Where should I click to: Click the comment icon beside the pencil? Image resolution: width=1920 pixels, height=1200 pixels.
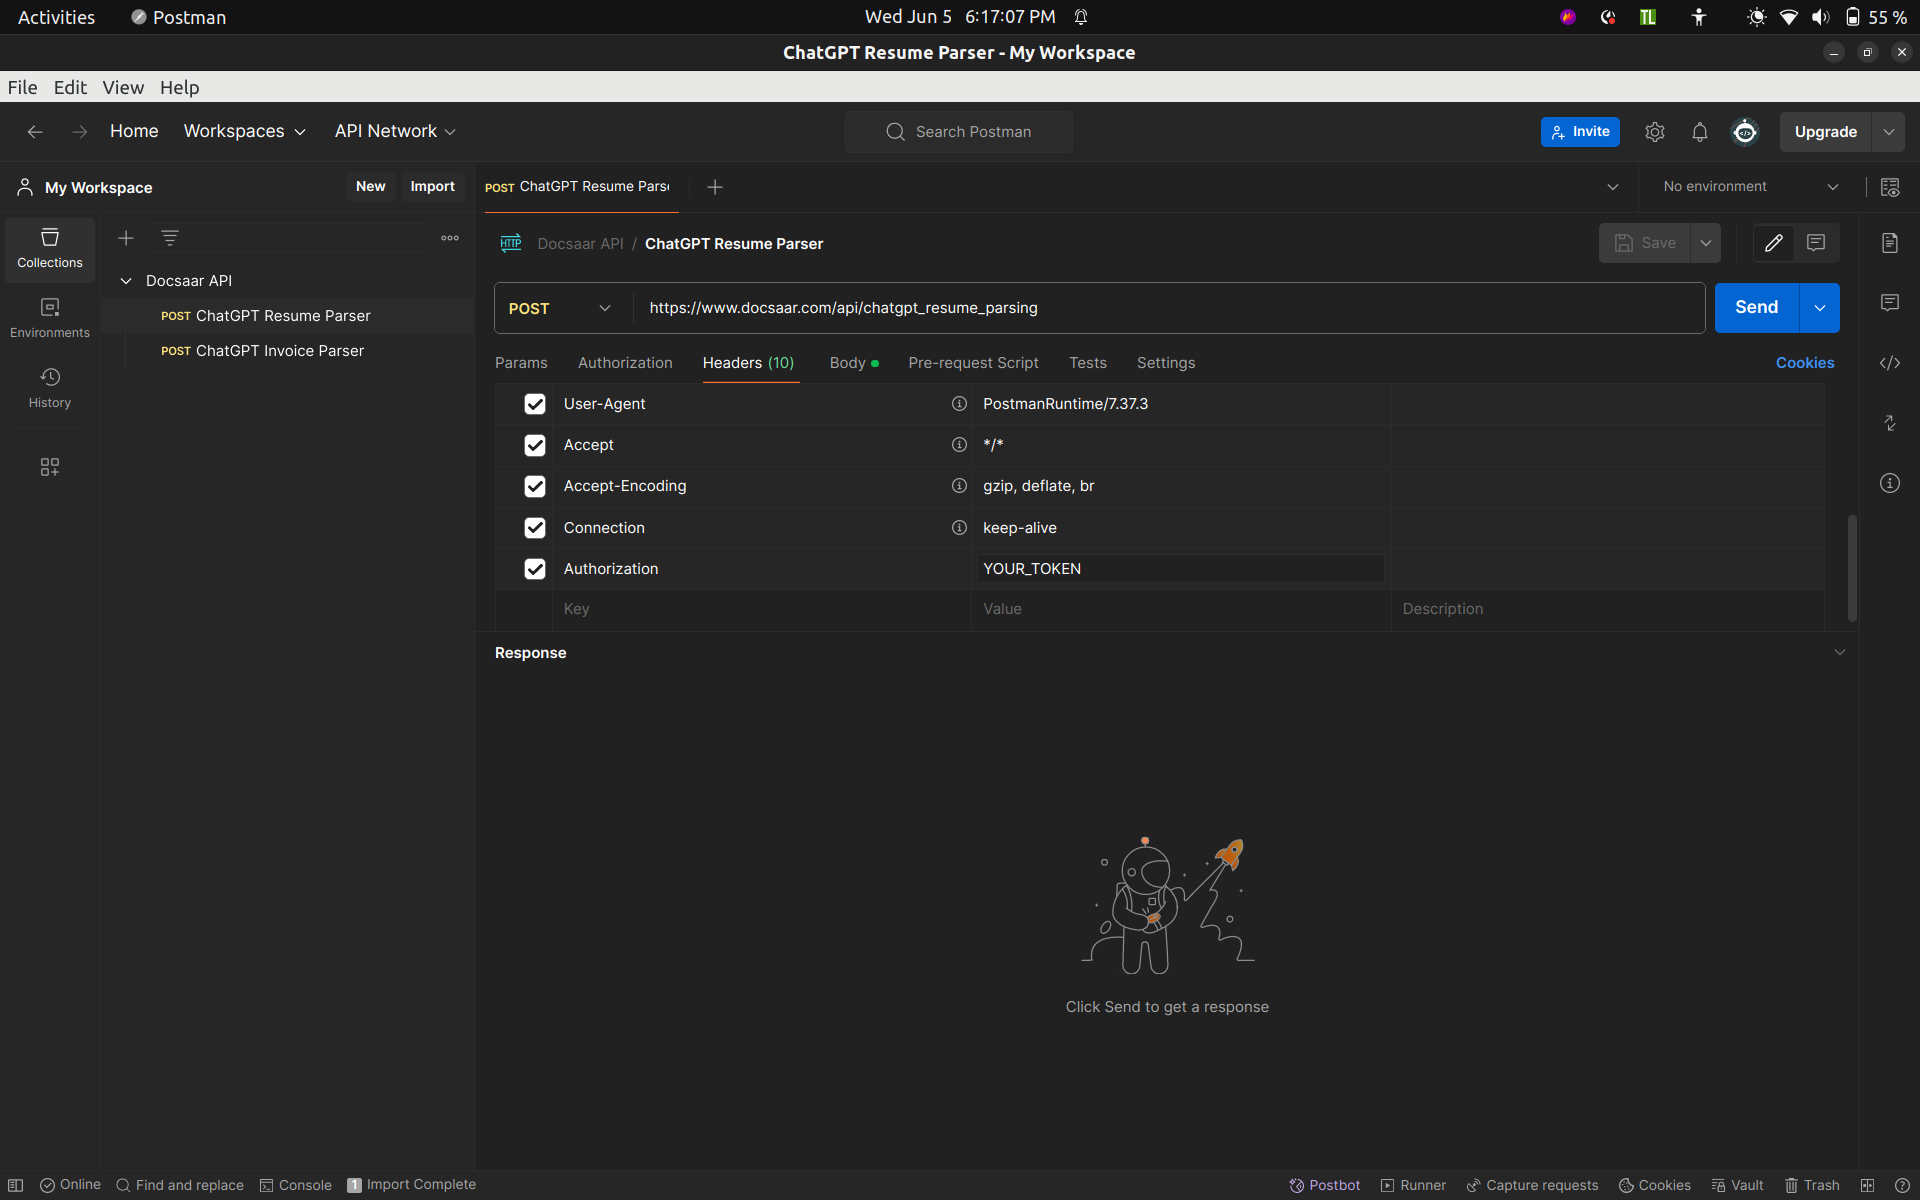1816,243
